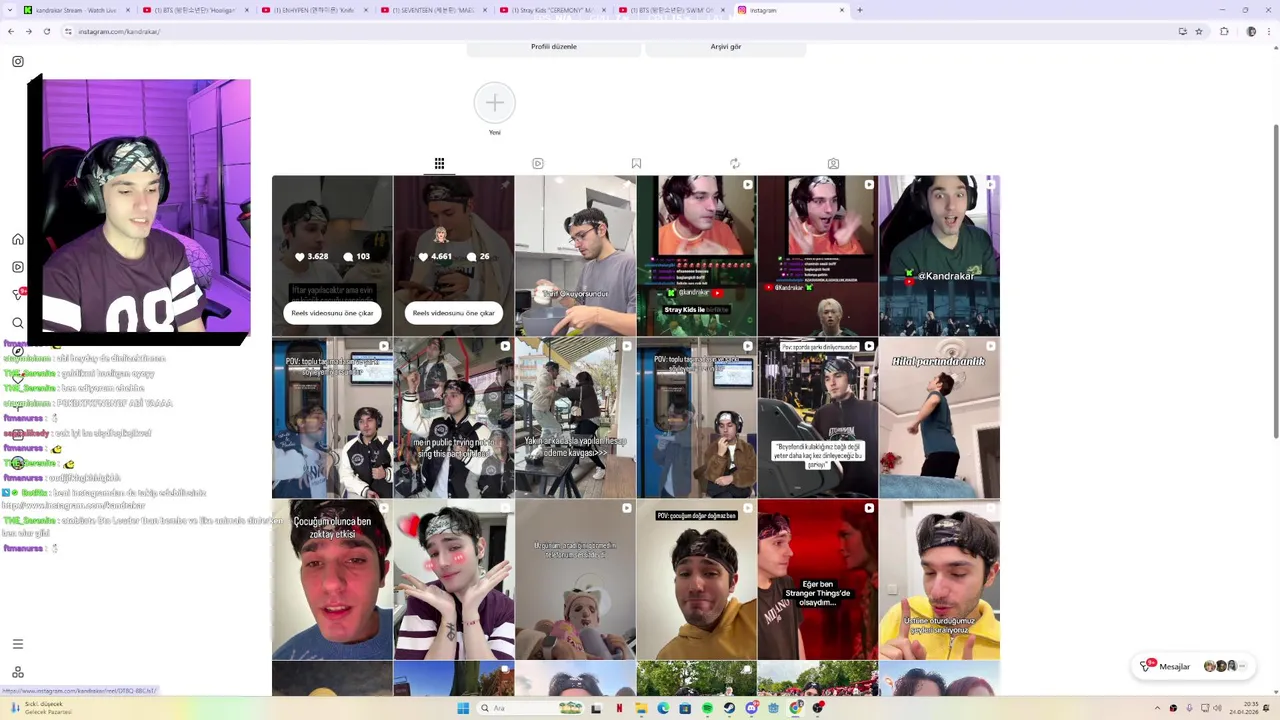This screenshot has width=1280, height=720.
Task: Switch to the BTS 'Hooligan' YouTube tab
Action: (194, 10)
